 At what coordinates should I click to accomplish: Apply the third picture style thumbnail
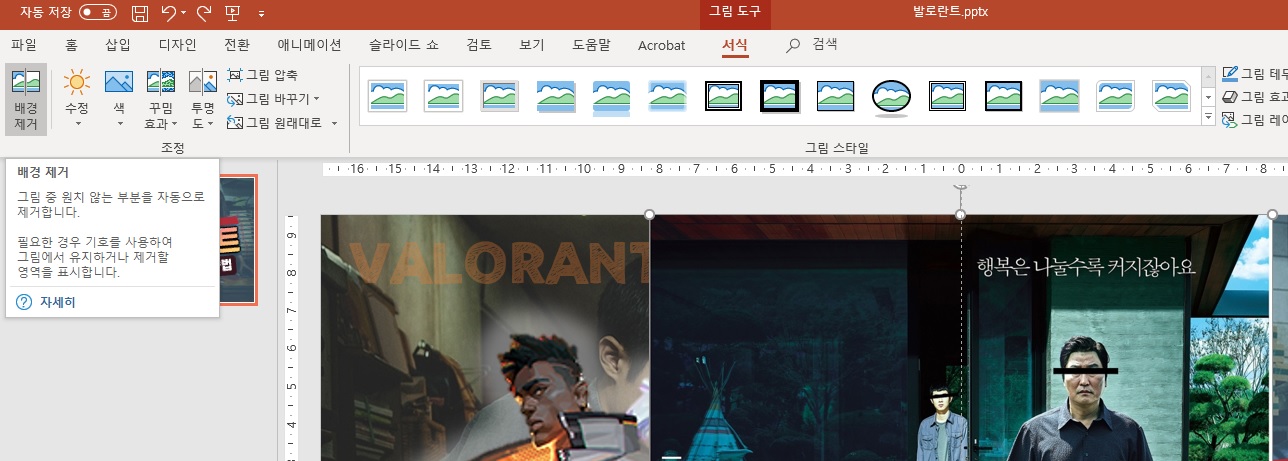(x=499, y=96)
